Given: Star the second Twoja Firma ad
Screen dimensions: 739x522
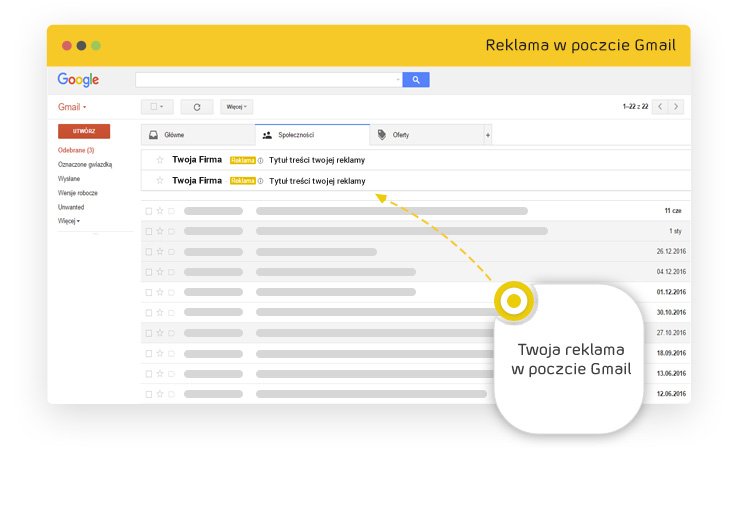Looking at the screenshot, I should click(160, 181).
